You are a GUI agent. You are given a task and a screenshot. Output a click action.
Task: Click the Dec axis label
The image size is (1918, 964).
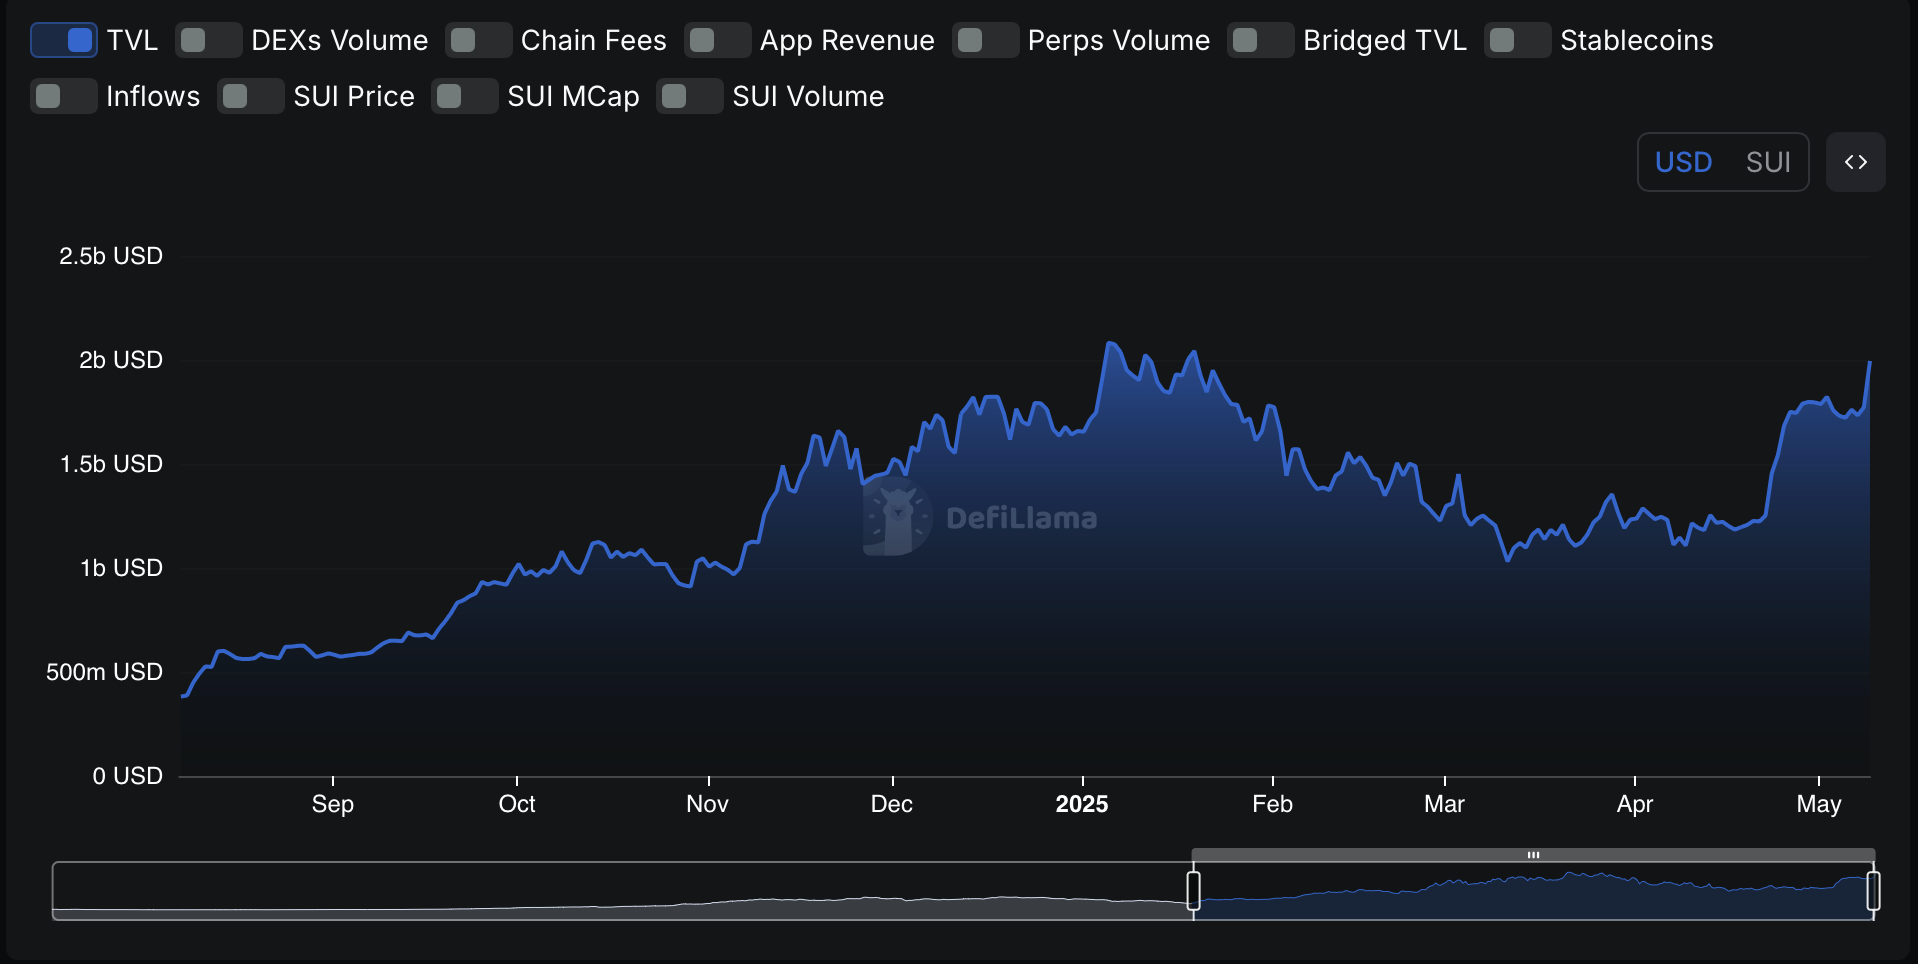[x=892, y=804]
